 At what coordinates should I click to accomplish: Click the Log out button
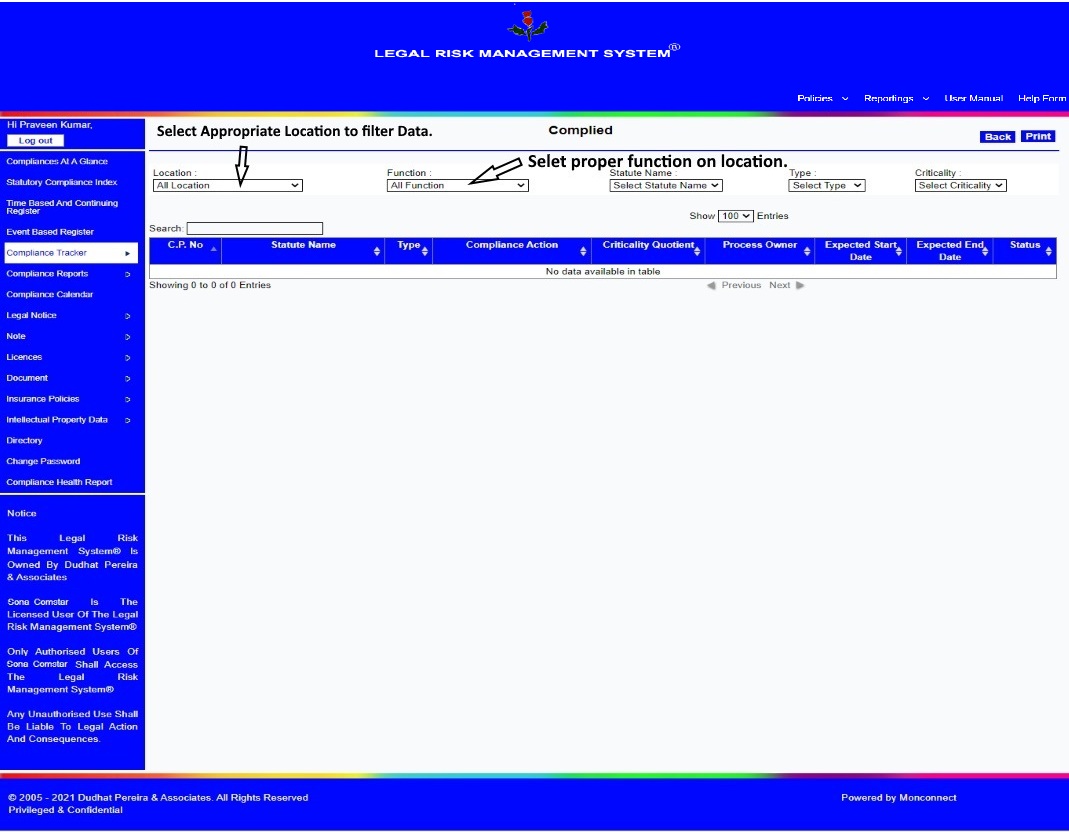point(35,140)
